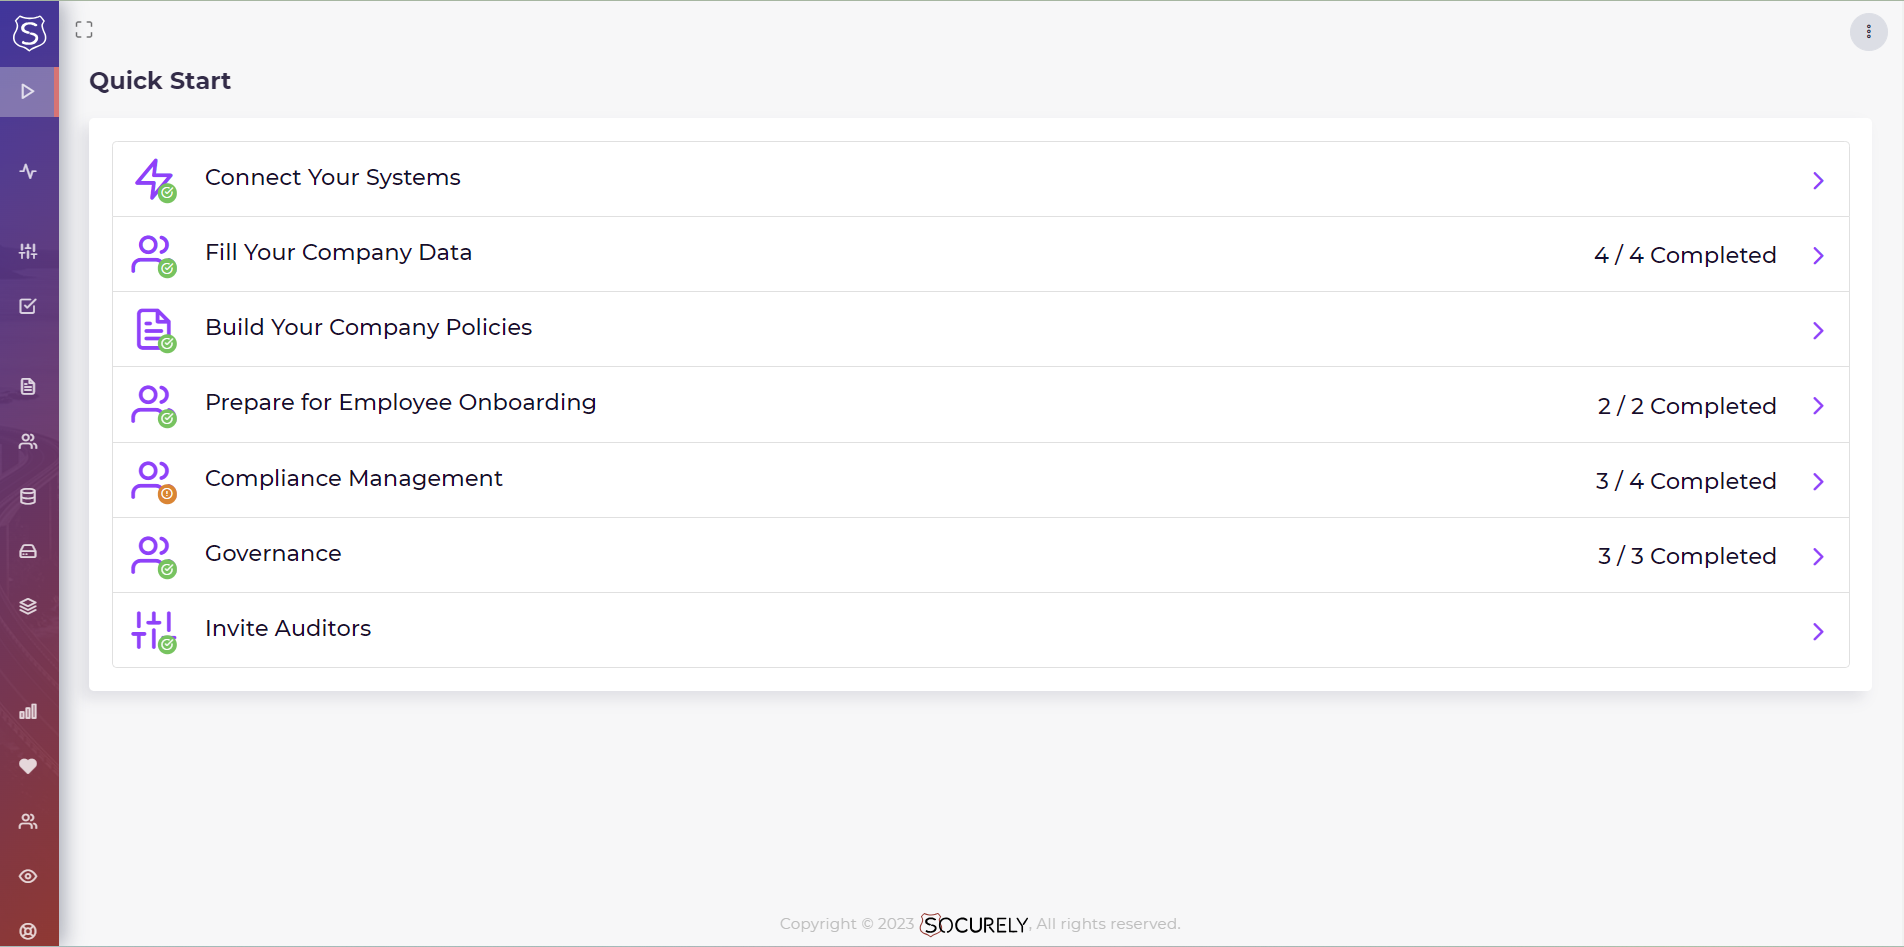This screenshot has height=947, width=1904.
Task: Toggle the eye visibility icon in sidebar
Action: (x=29, y=876)
